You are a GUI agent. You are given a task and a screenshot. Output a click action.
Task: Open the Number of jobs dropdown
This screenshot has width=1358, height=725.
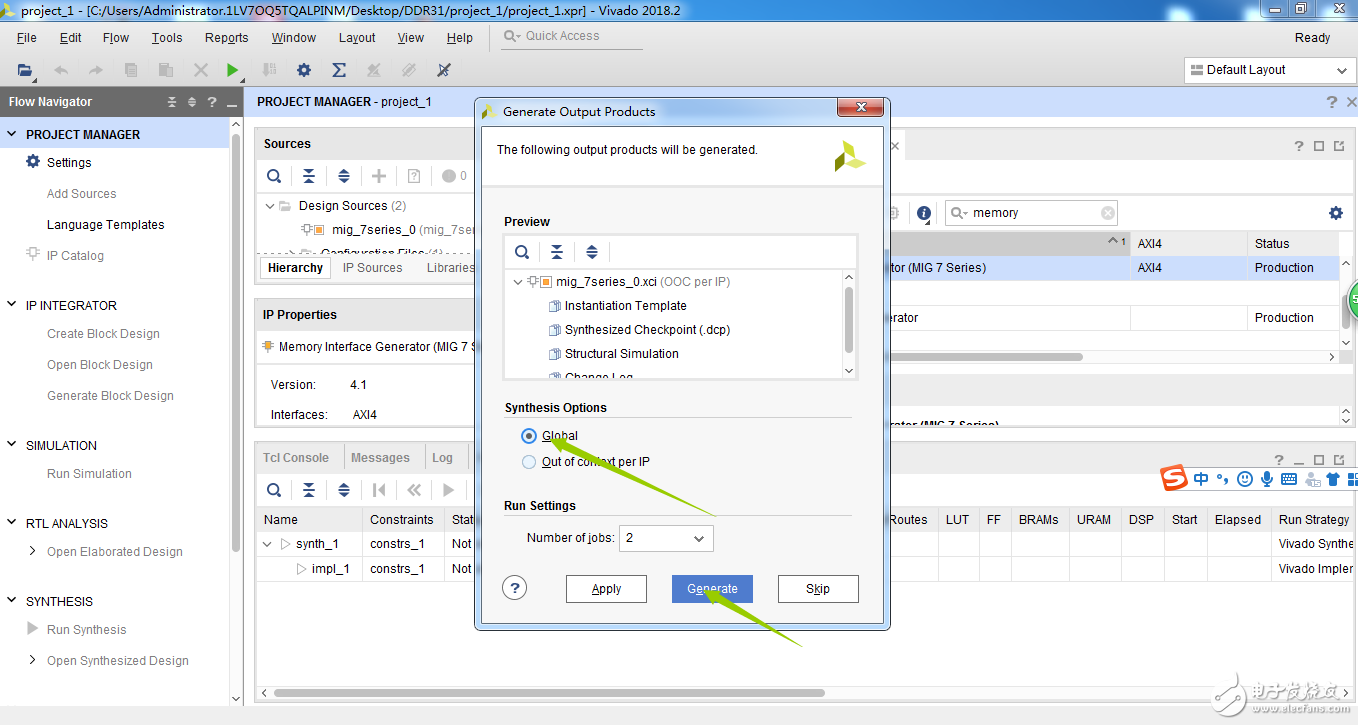click(x=666, y=538)
